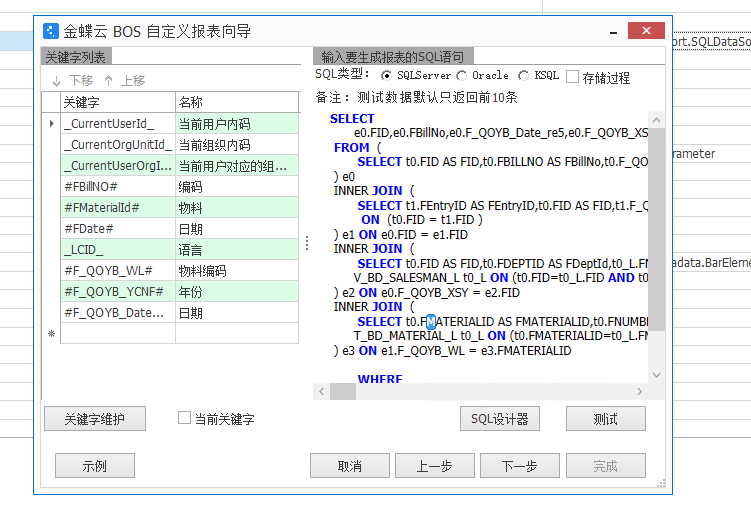Select the #FMaterialId# keyword row

coord(117,208)
